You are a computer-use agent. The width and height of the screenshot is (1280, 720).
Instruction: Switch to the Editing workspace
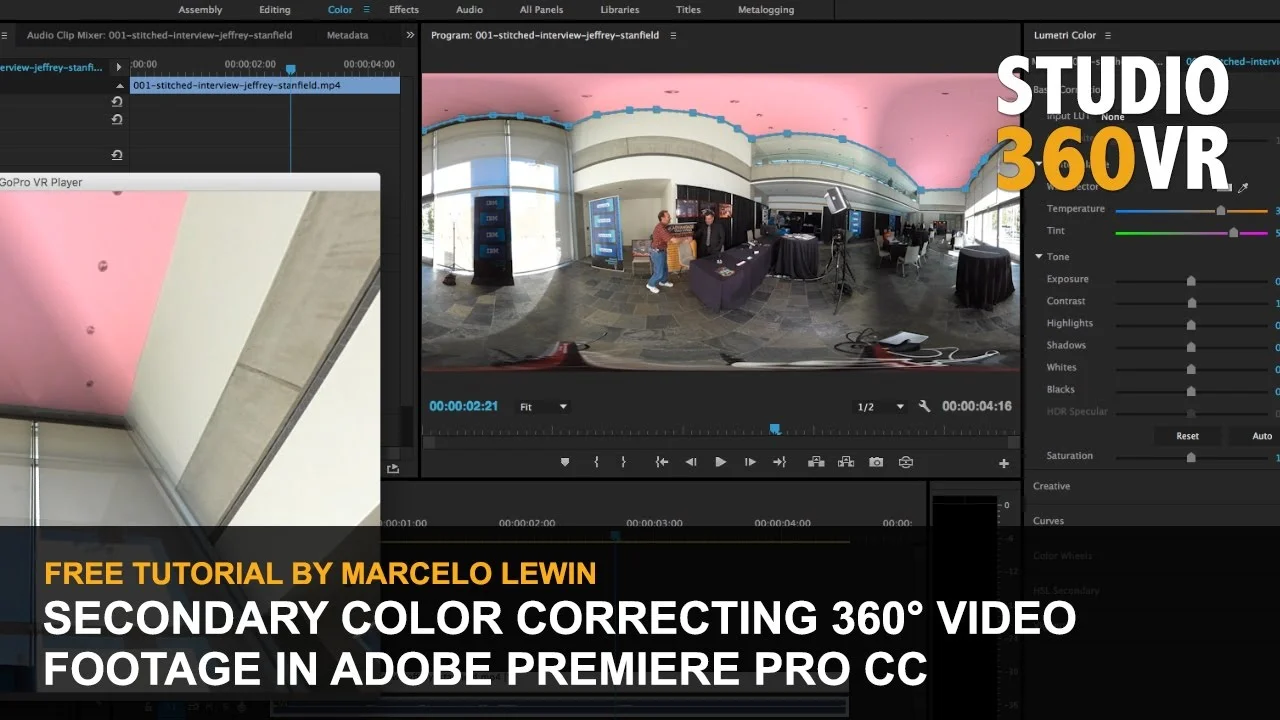click(275, 10)
